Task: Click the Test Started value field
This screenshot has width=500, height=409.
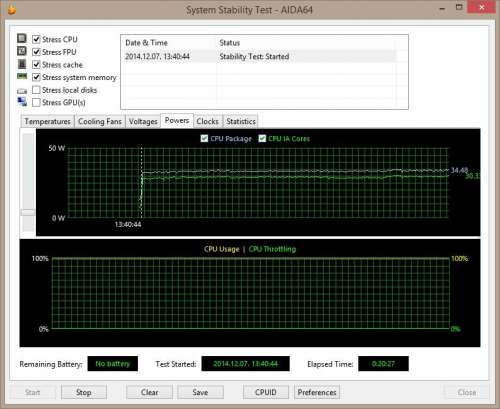Action: point(245,364)
